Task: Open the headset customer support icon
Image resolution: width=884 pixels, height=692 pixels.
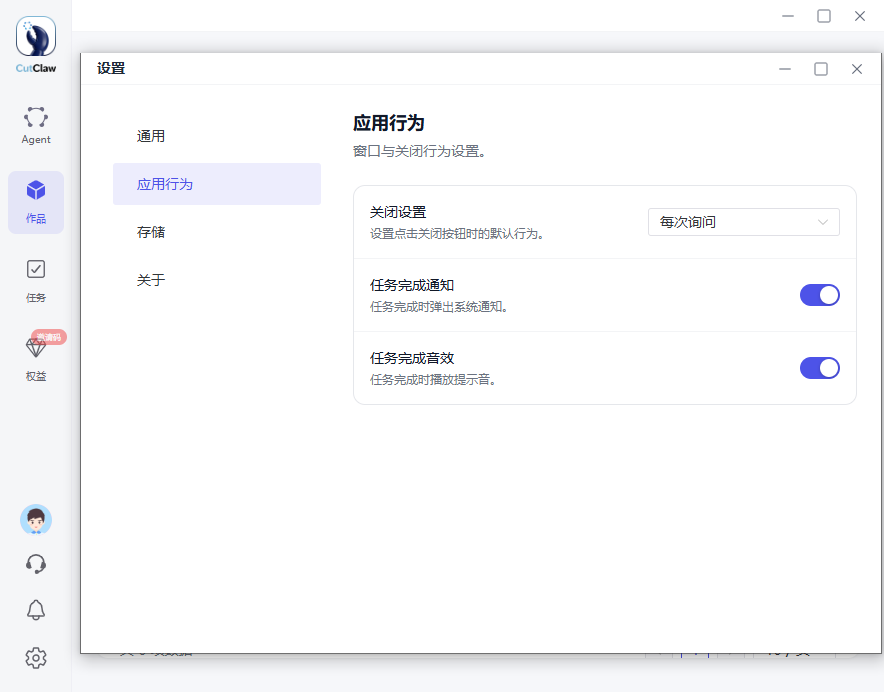Action: 36,564
